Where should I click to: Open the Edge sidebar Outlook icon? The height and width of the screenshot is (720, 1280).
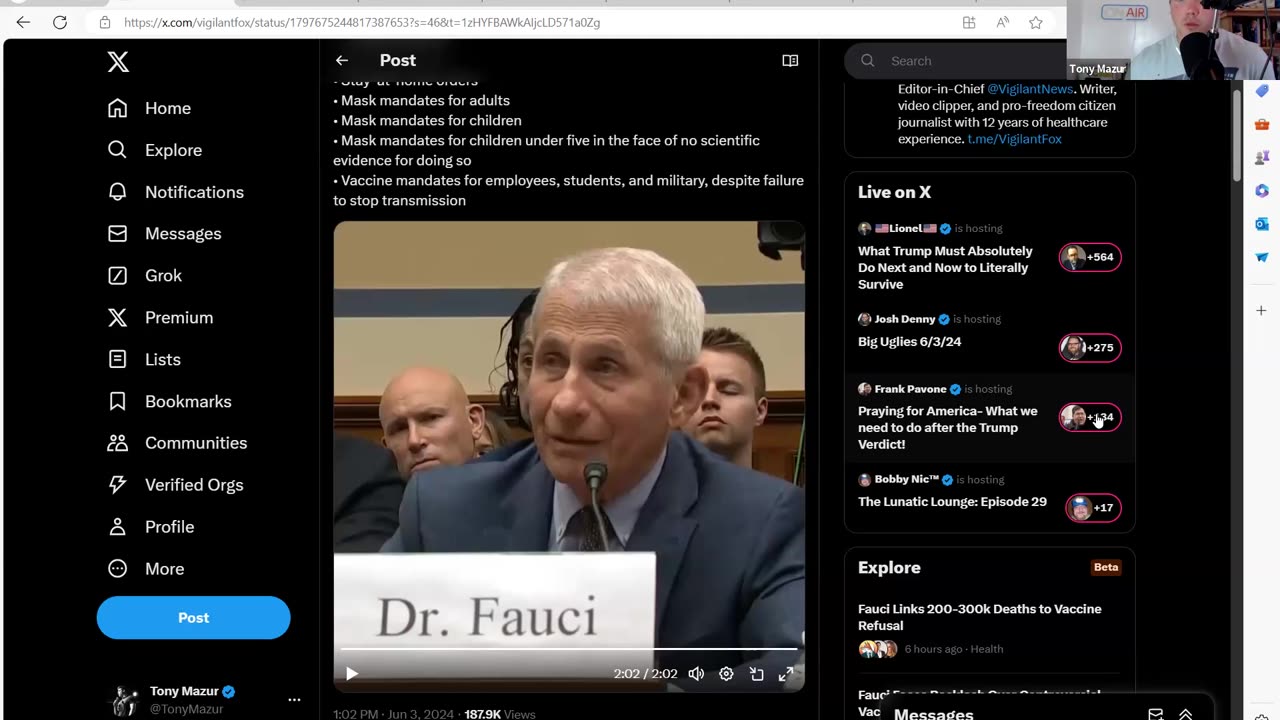pos(1262,224)
